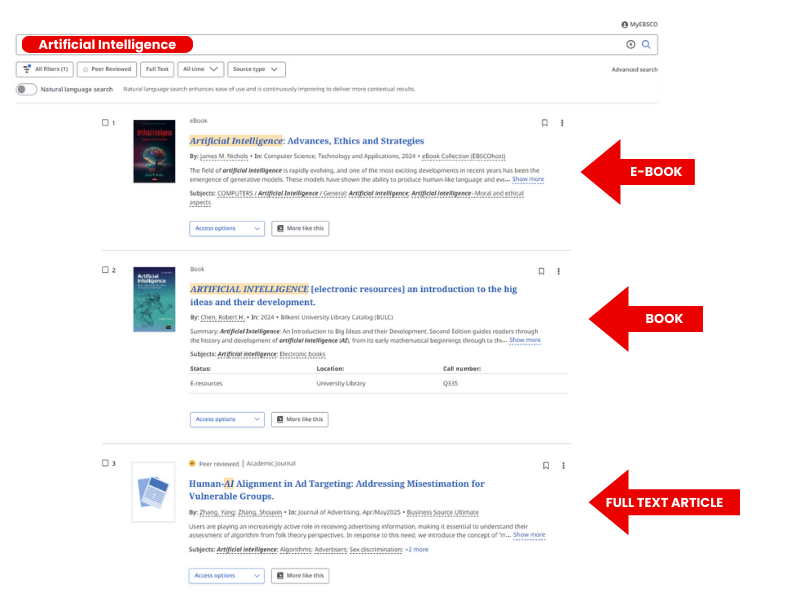Enable the Peer Reviewed filter
Screen dimensions: 800x600
pyautogui.click(x=107, y=69)
